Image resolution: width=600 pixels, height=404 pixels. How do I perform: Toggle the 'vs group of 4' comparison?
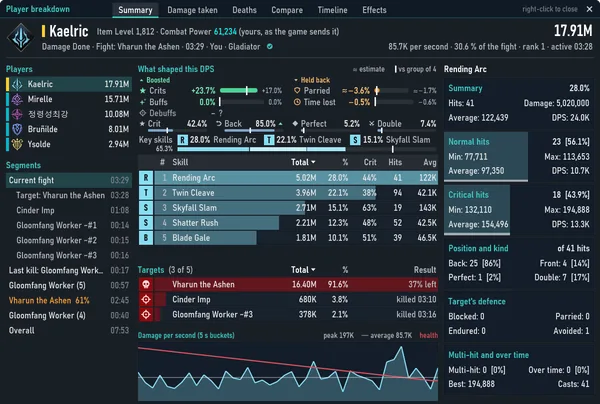pyautogui.click(x=416, y=69)
